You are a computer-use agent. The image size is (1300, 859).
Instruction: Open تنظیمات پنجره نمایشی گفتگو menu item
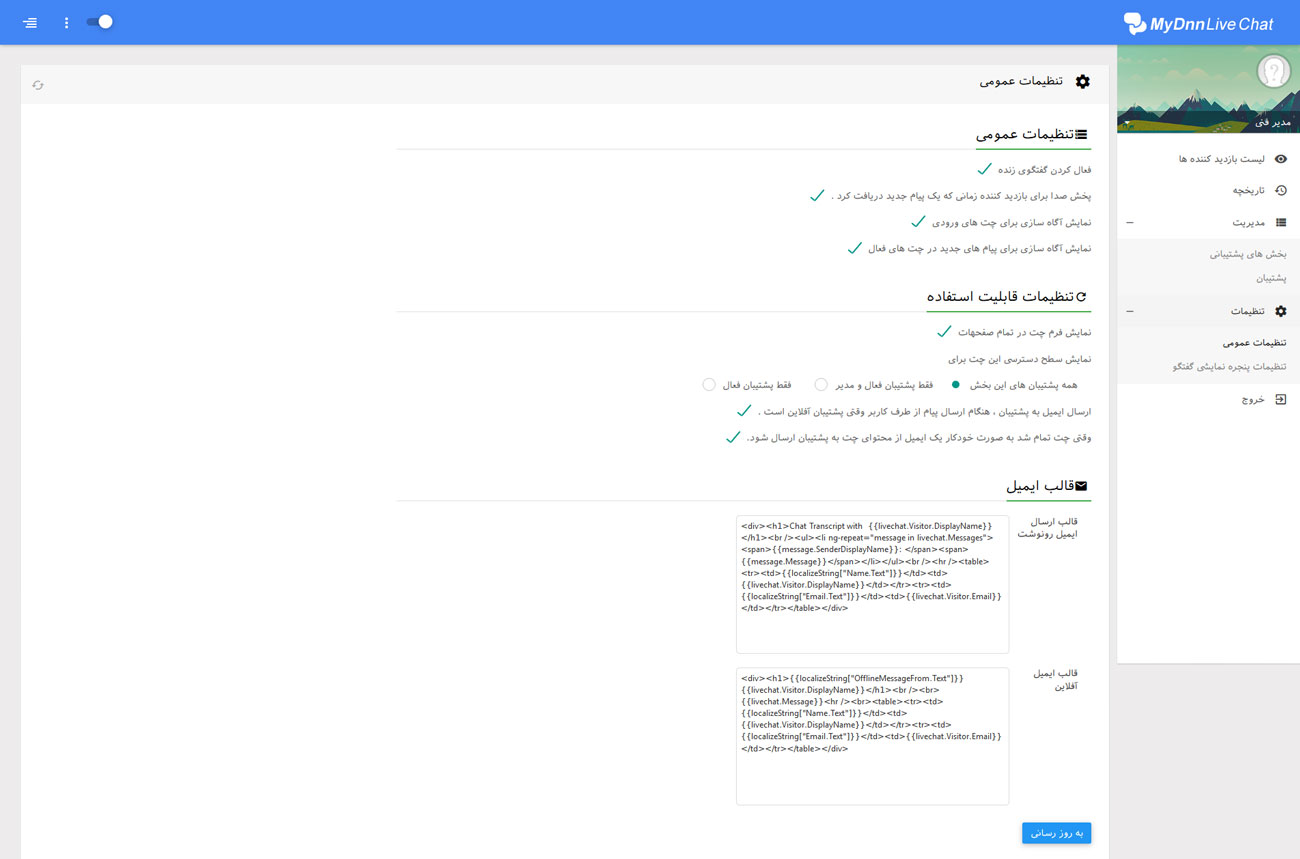[x=1229, y=367]
